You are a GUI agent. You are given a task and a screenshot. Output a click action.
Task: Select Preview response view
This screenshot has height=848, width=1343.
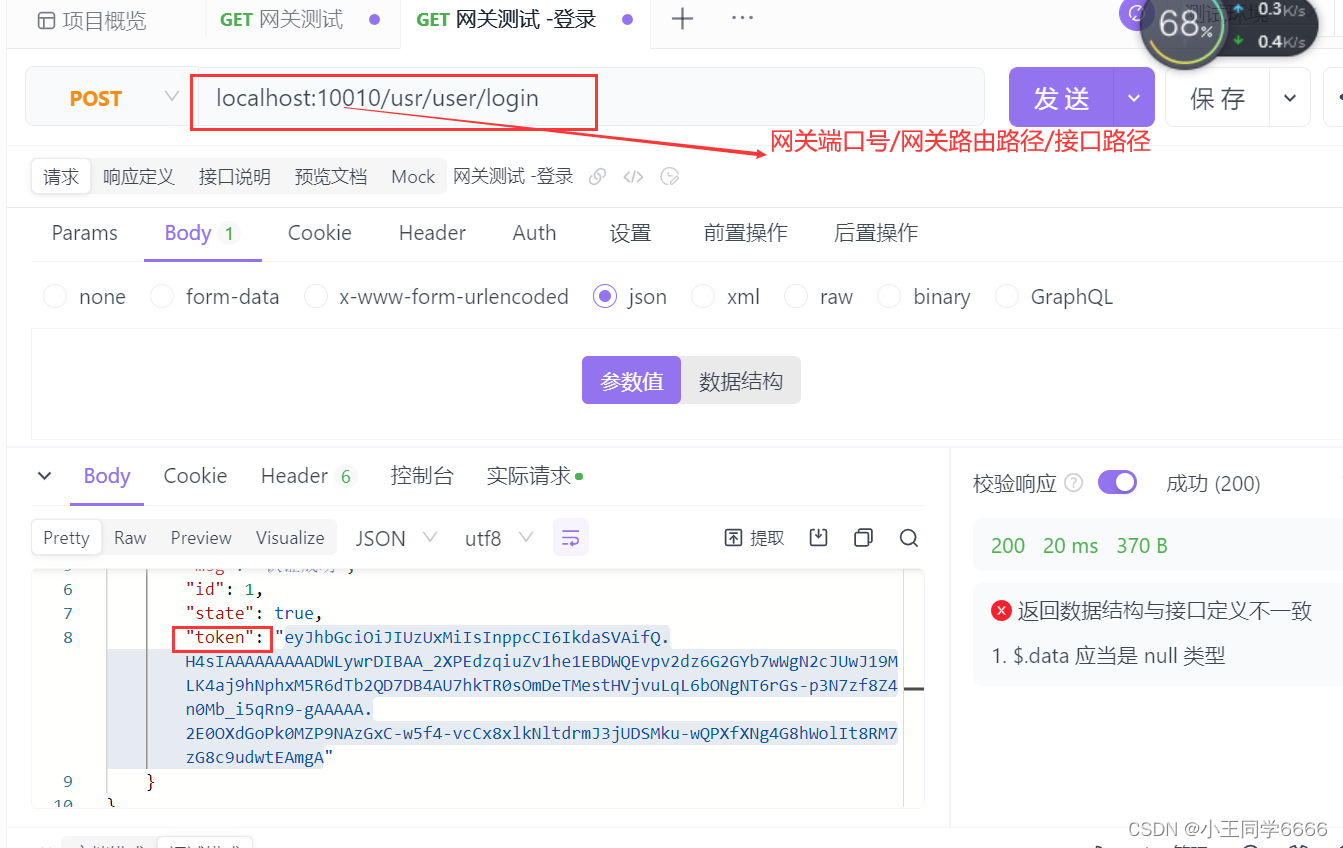click(x=201, y=537)
